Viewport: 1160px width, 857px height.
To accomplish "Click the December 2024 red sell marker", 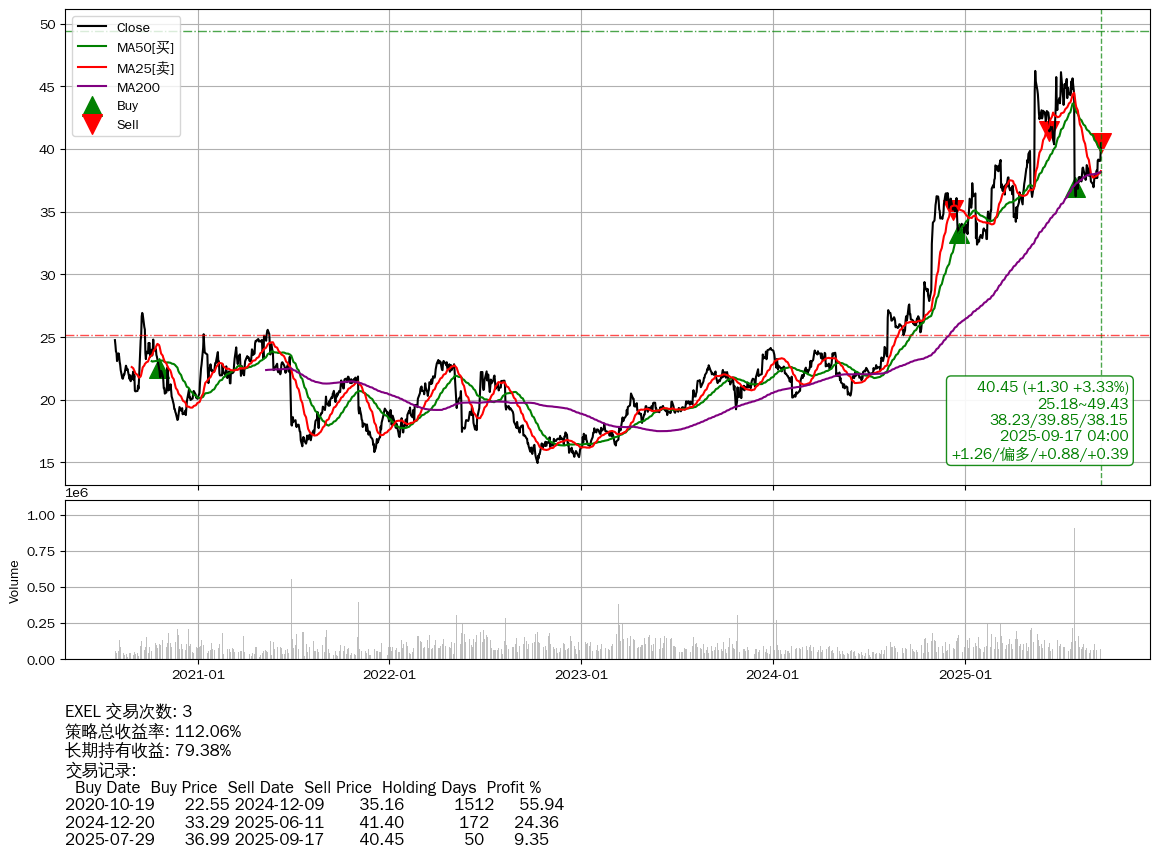I will [955, 208].
